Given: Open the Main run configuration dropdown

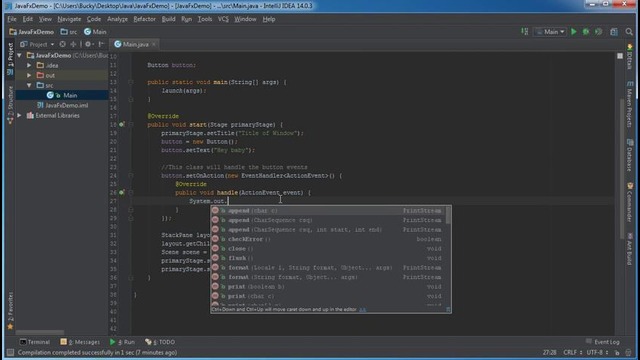Looking at the screenshot, I should coord(550,32).
